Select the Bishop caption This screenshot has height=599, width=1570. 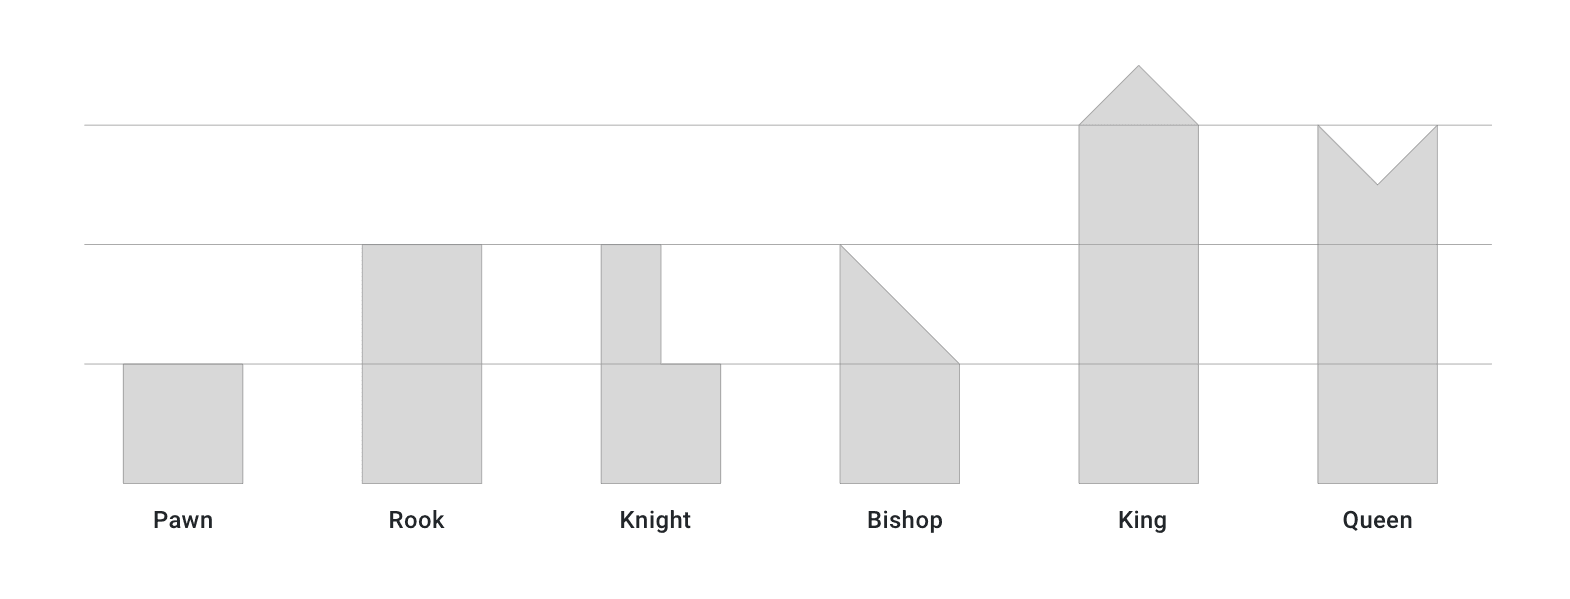pos(905,520)
